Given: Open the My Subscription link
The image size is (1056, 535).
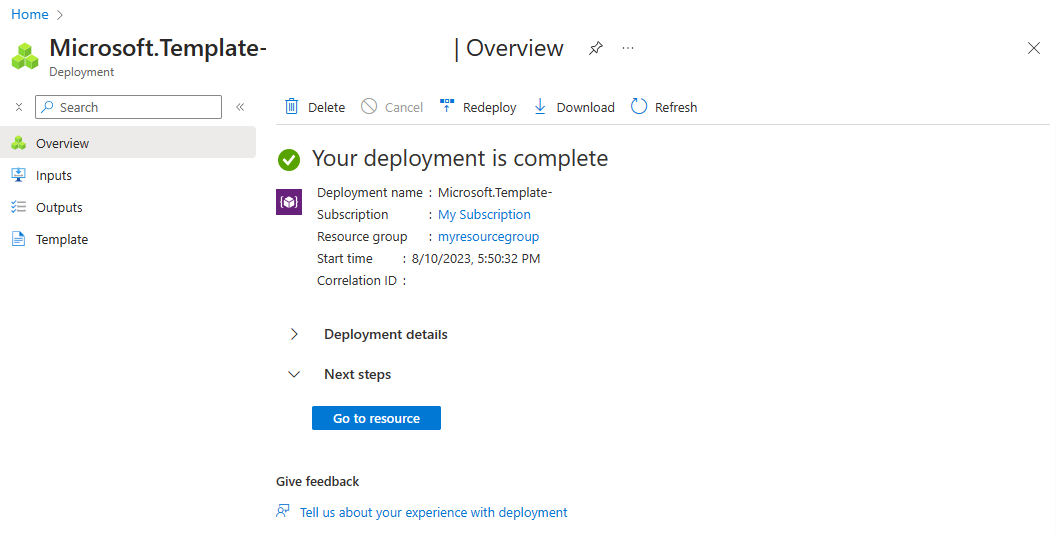Looking at the screenshot, I should point(484,214).
